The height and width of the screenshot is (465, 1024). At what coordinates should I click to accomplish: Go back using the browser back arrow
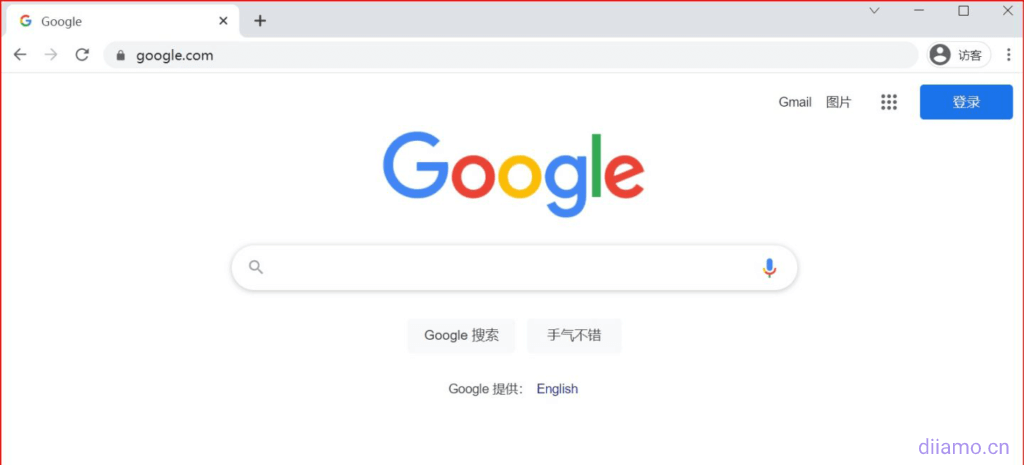coord(20,55)
